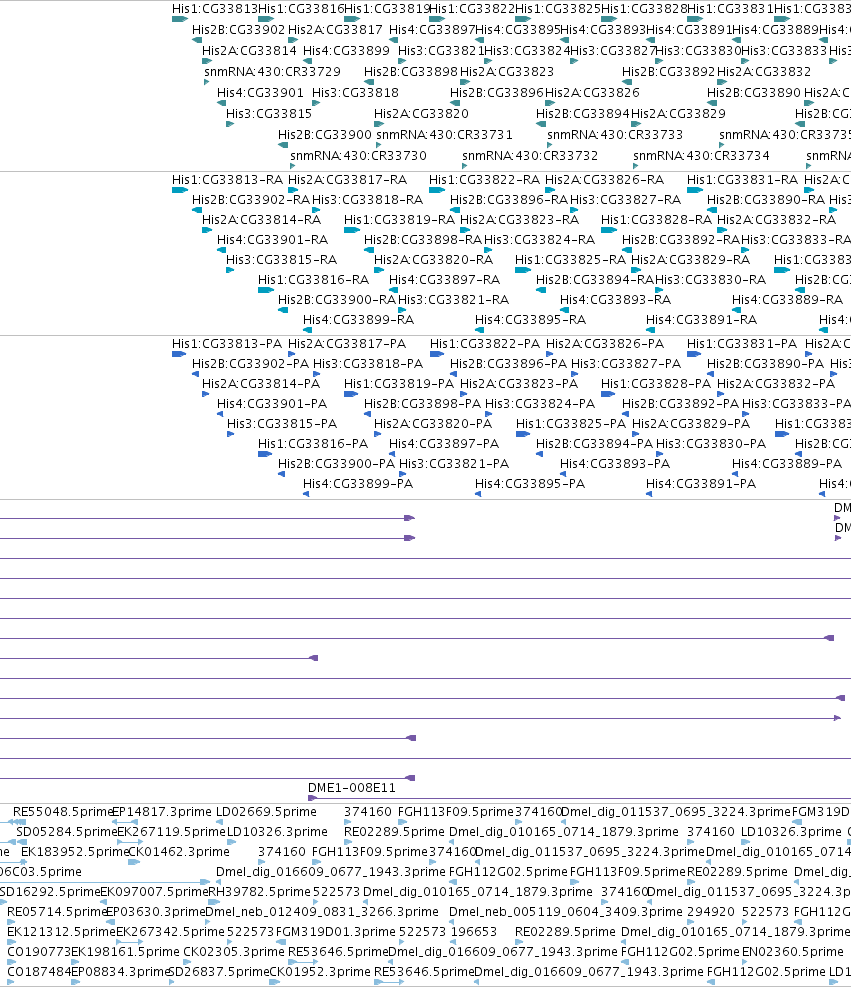Select EST CK01462.3prime label

179,852
